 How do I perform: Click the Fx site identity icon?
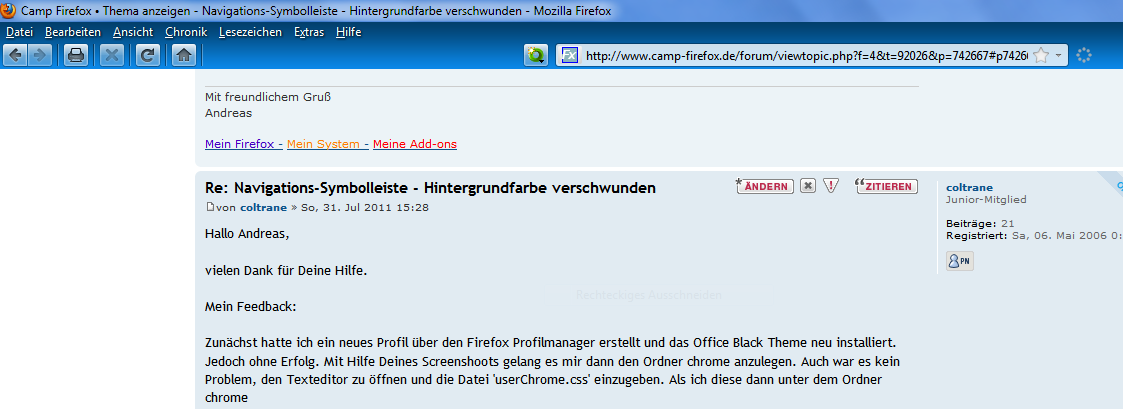coord(570,55)
